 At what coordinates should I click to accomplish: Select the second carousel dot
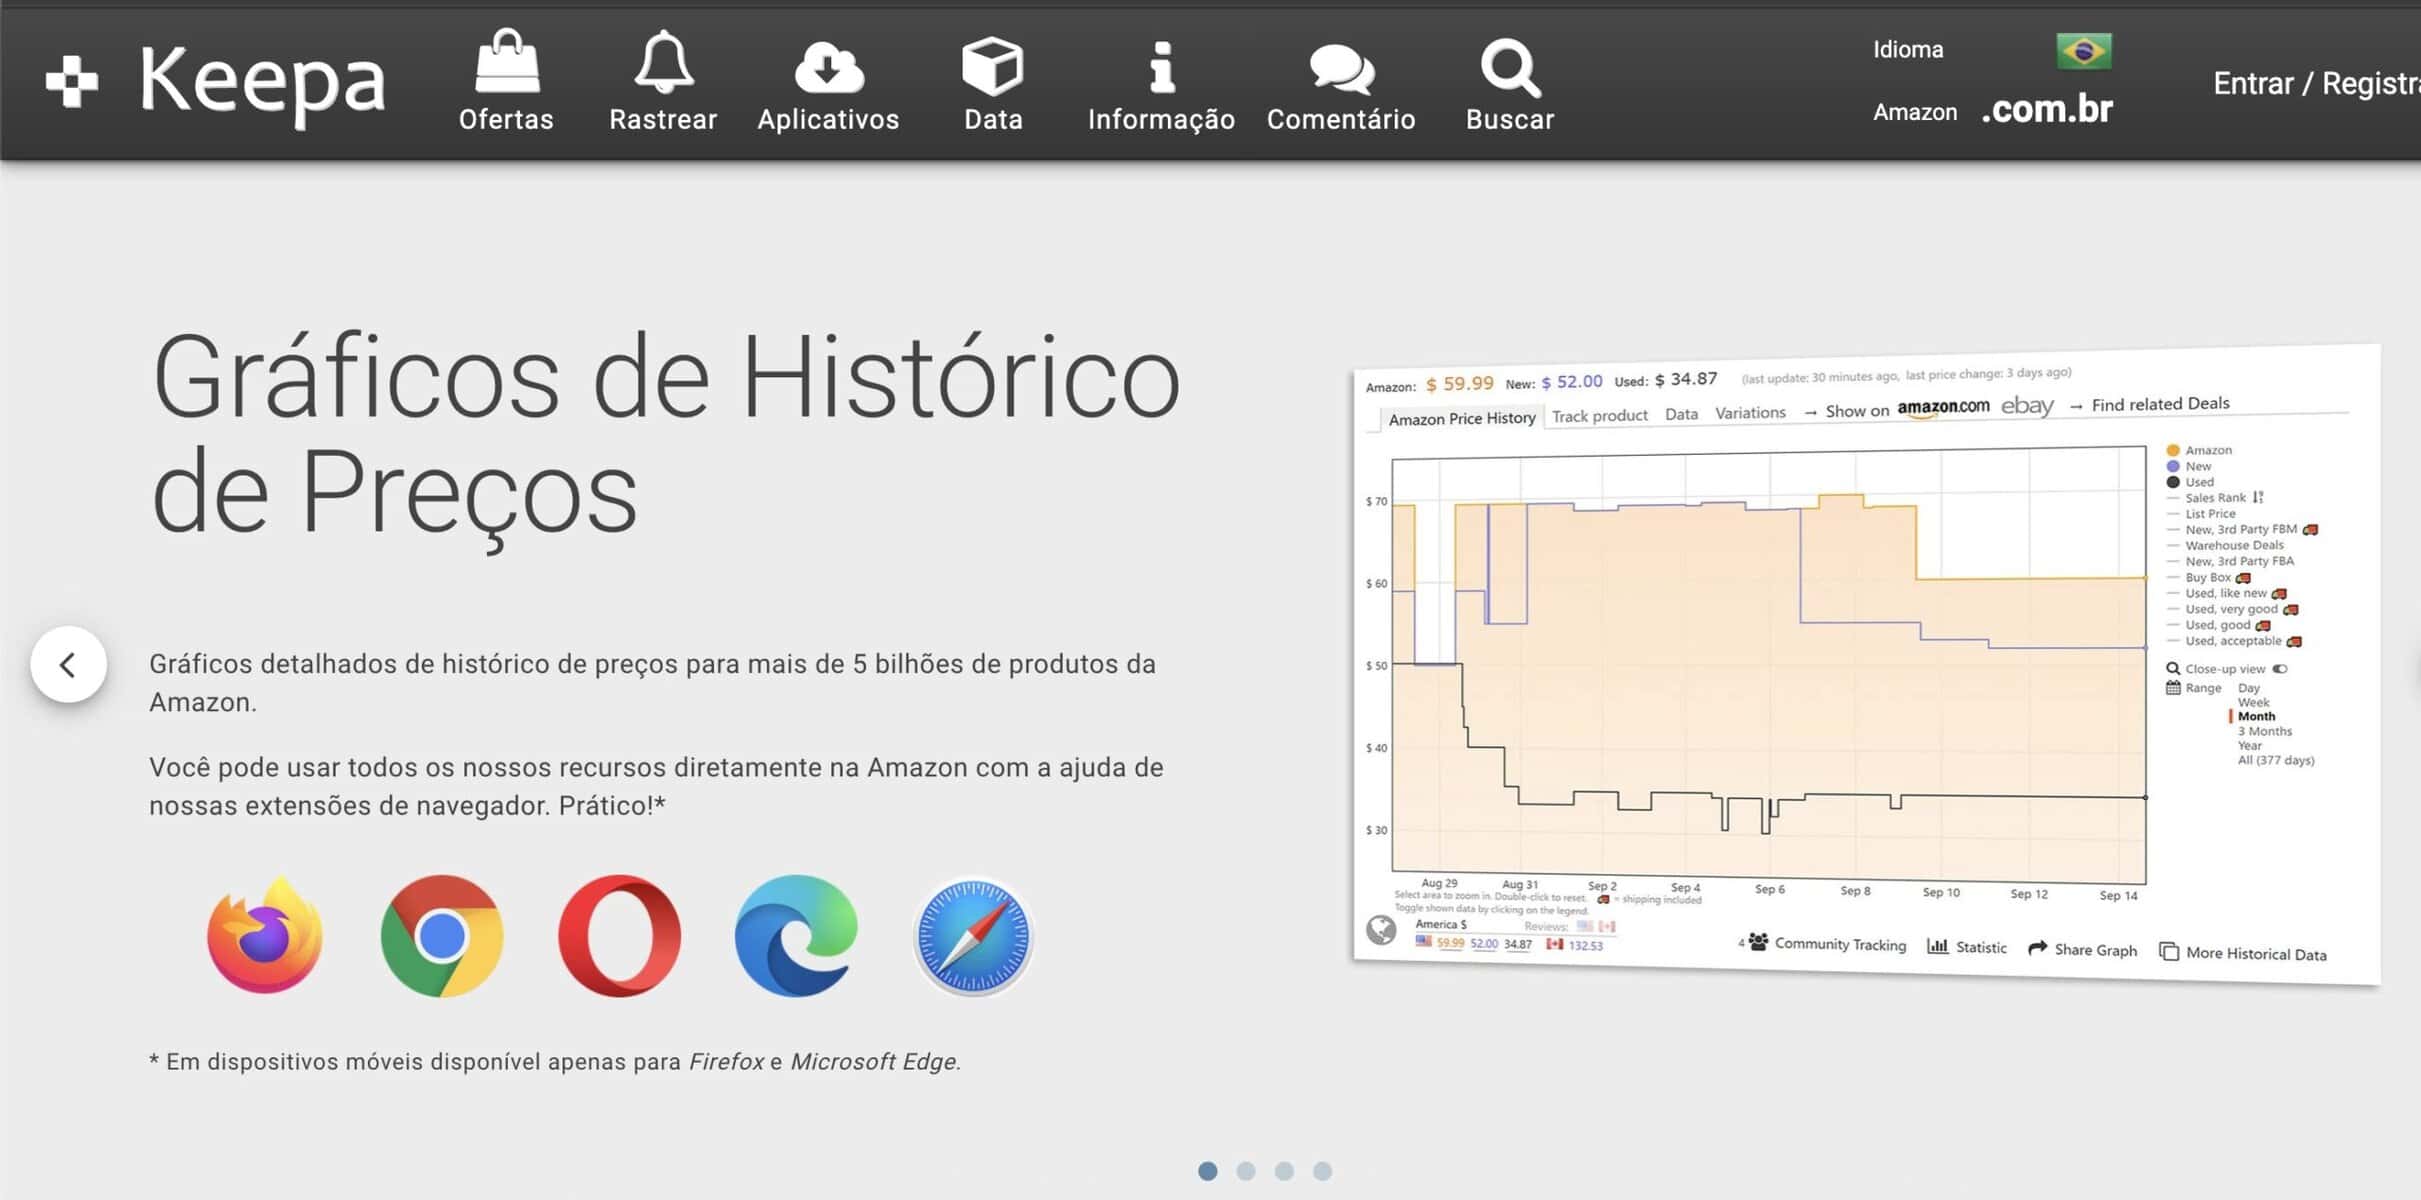click(1246, 1171)
